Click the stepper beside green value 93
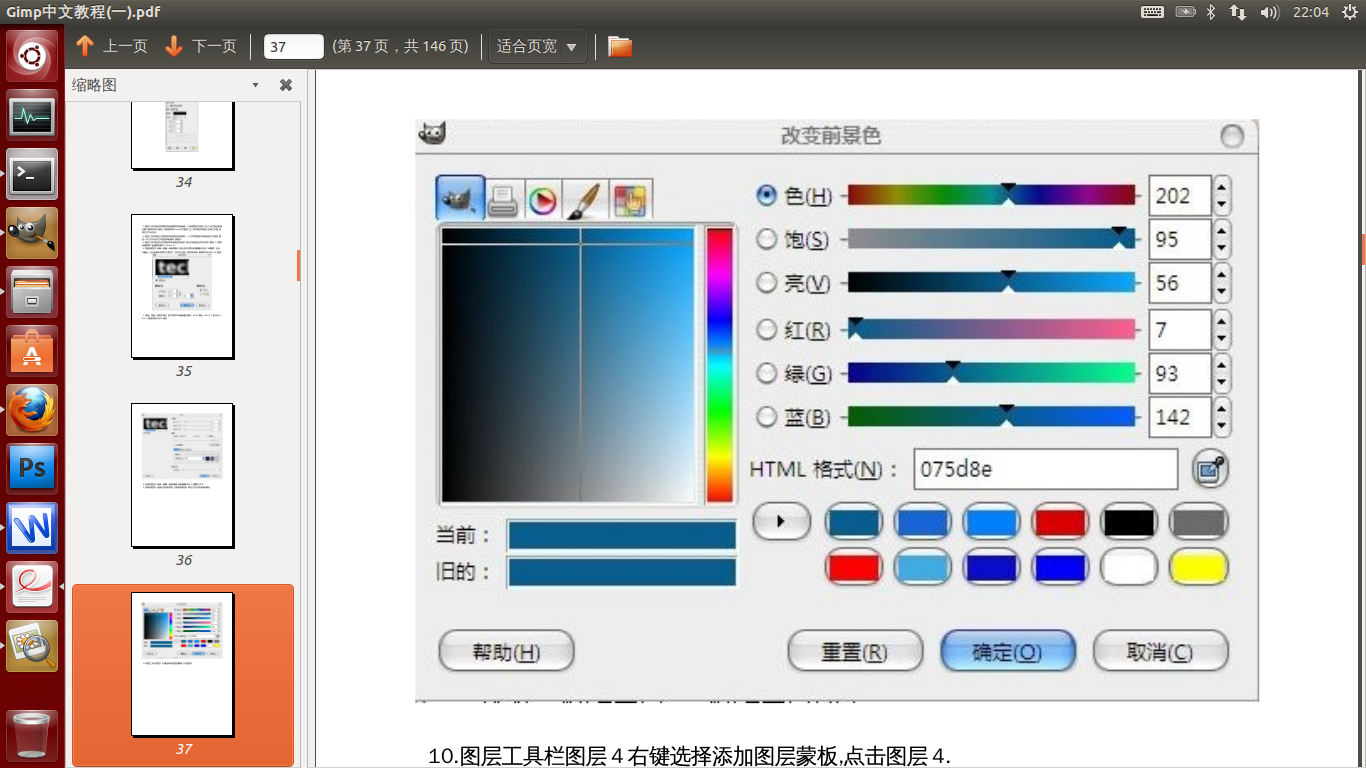 coord(1222,373)
